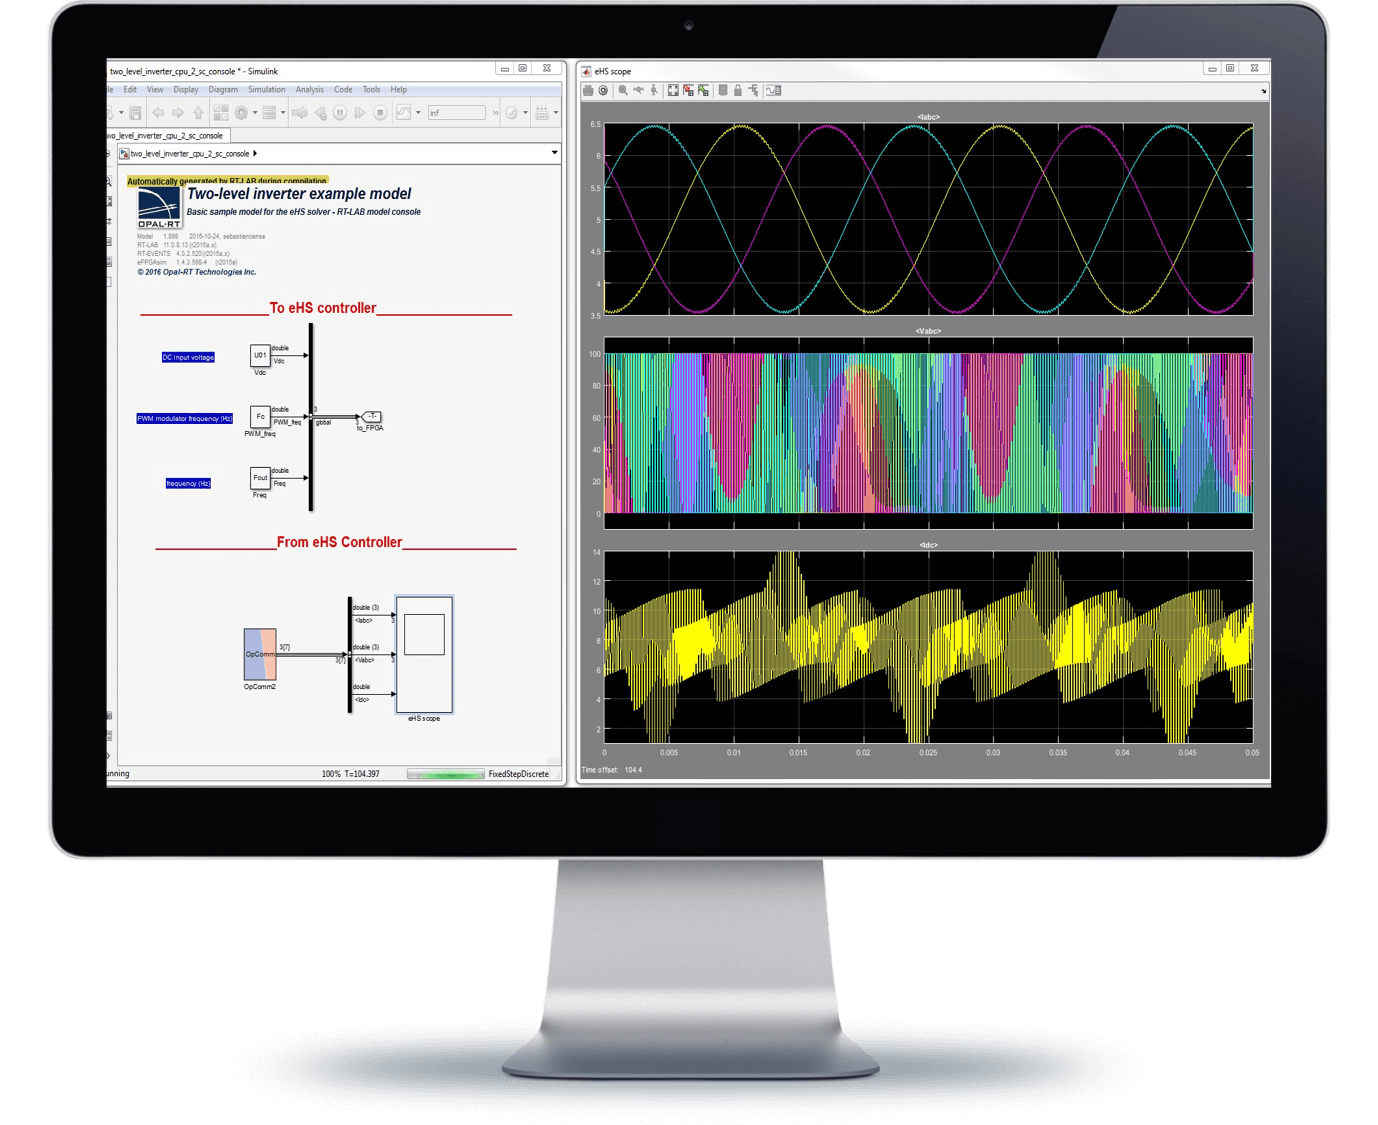Viewport: 1378px width, 1125px height.
Task: Click Save axes settings icon in scope
Action: coord(688,90)
